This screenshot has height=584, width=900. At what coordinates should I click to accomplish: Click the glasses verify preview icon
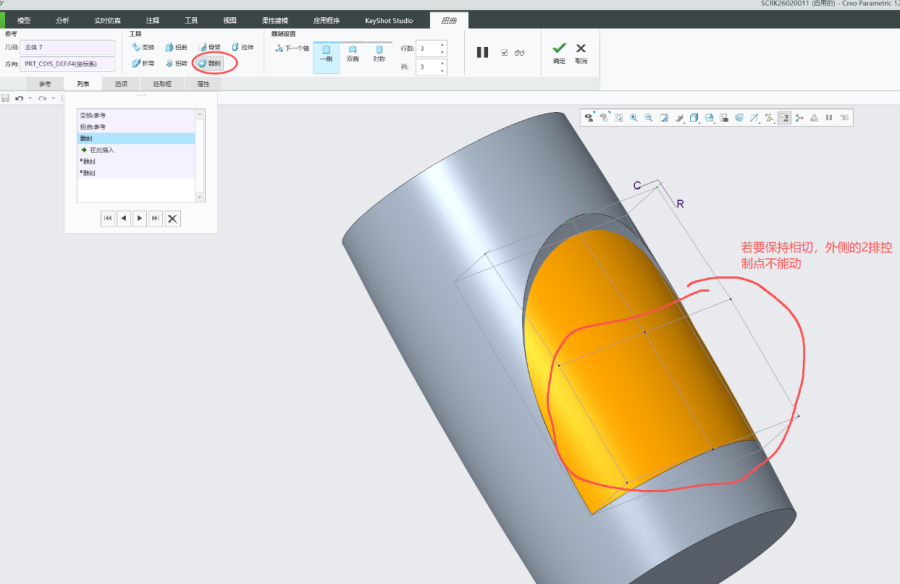click(519, 52)
